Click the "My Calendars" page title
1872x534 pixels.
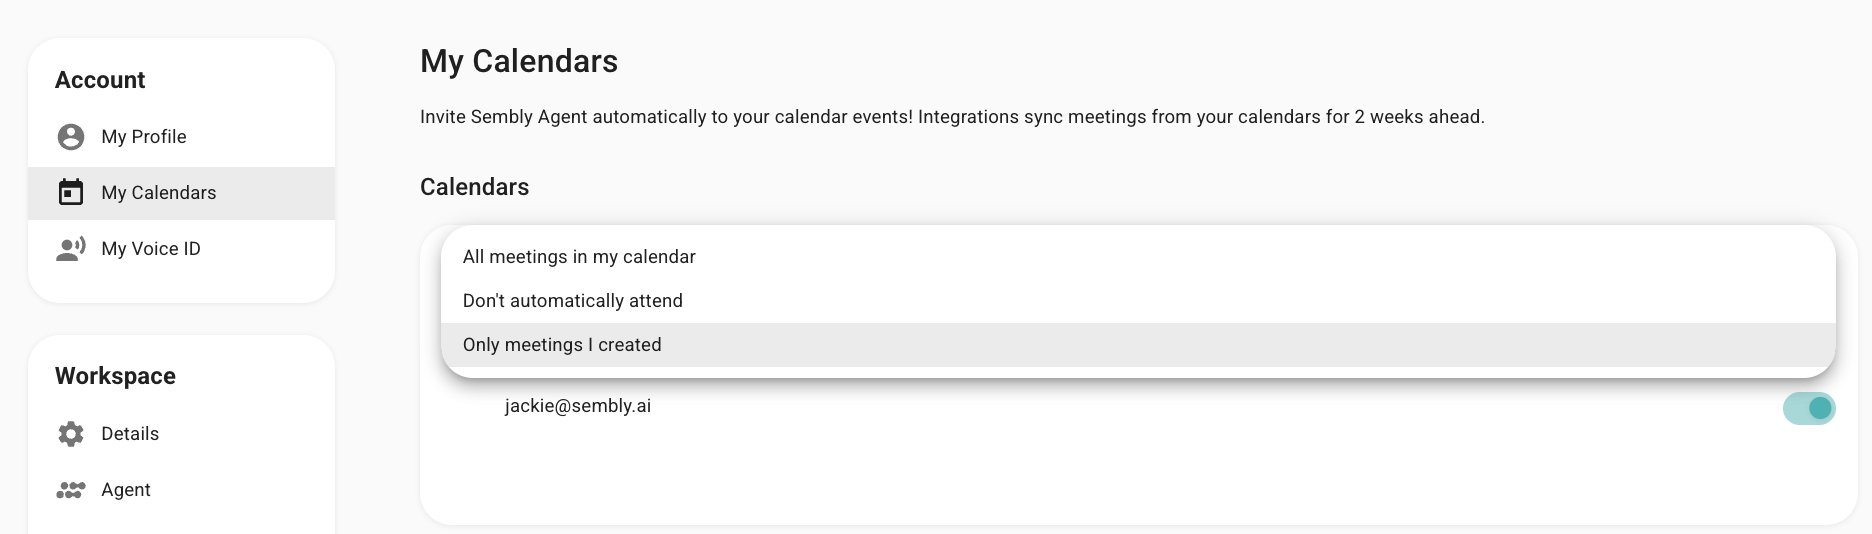[x=519, y=61]
